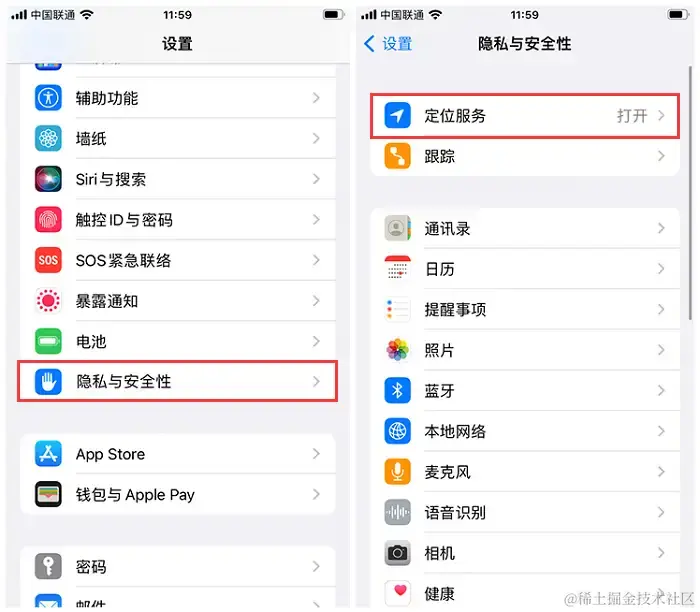Tap the Bluetooth (蓝牙) icon
700x612 pixels.
point(397,391)
